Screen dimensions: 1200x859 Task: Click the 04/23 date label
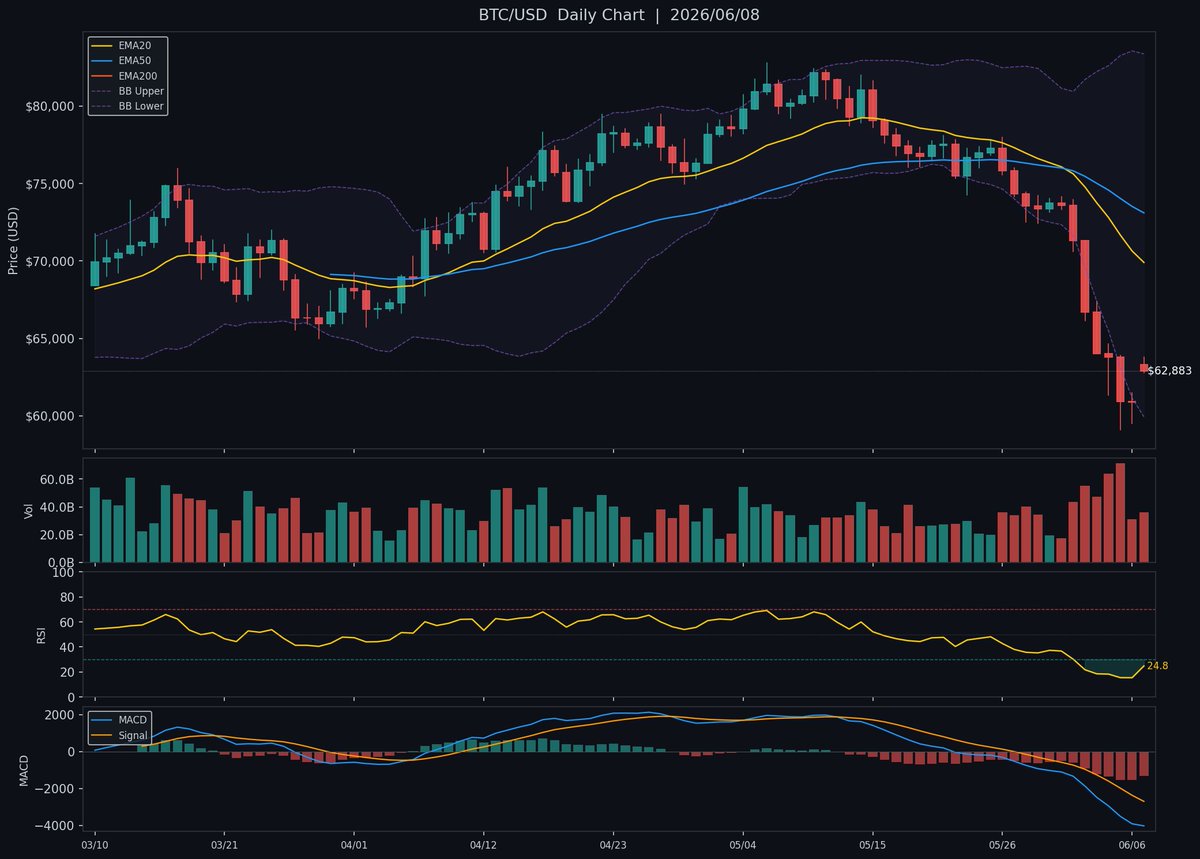[x=613, y=846]
